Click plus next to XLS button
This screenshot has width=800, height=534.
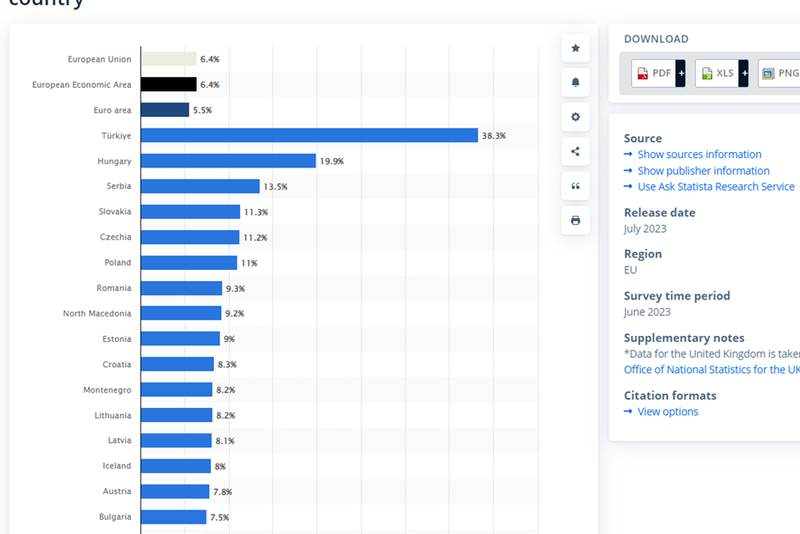point(744,73)
